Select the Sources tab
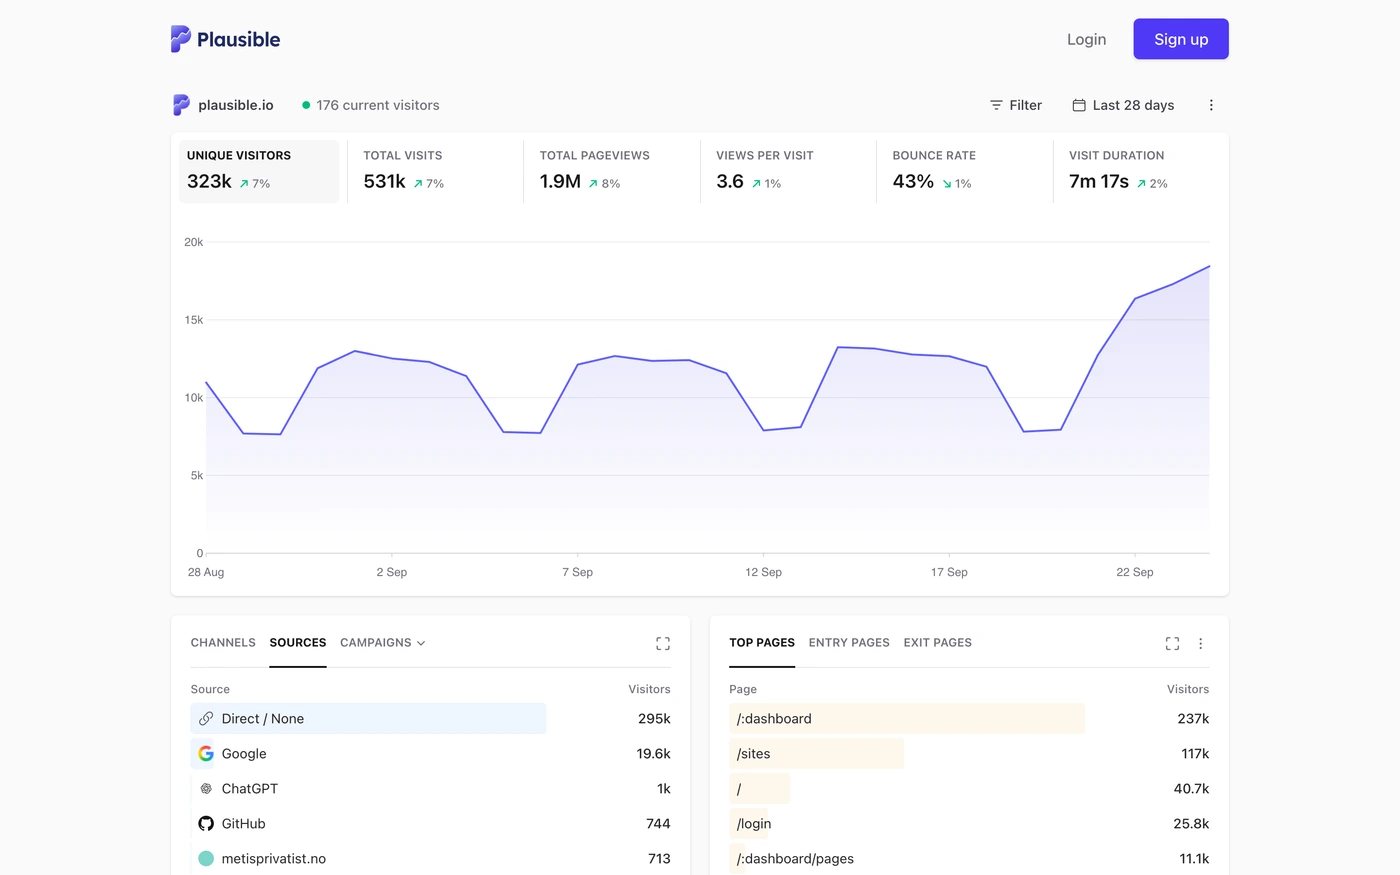Screen dimensions: 1400x875 point(298,642)
